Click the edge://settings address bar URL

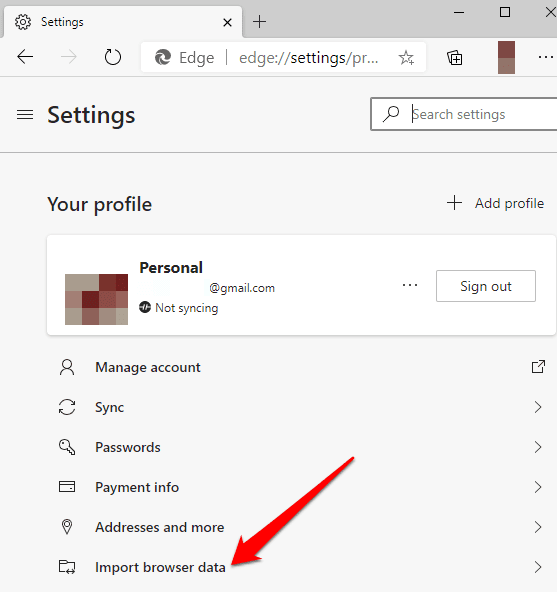coord(309,58)
